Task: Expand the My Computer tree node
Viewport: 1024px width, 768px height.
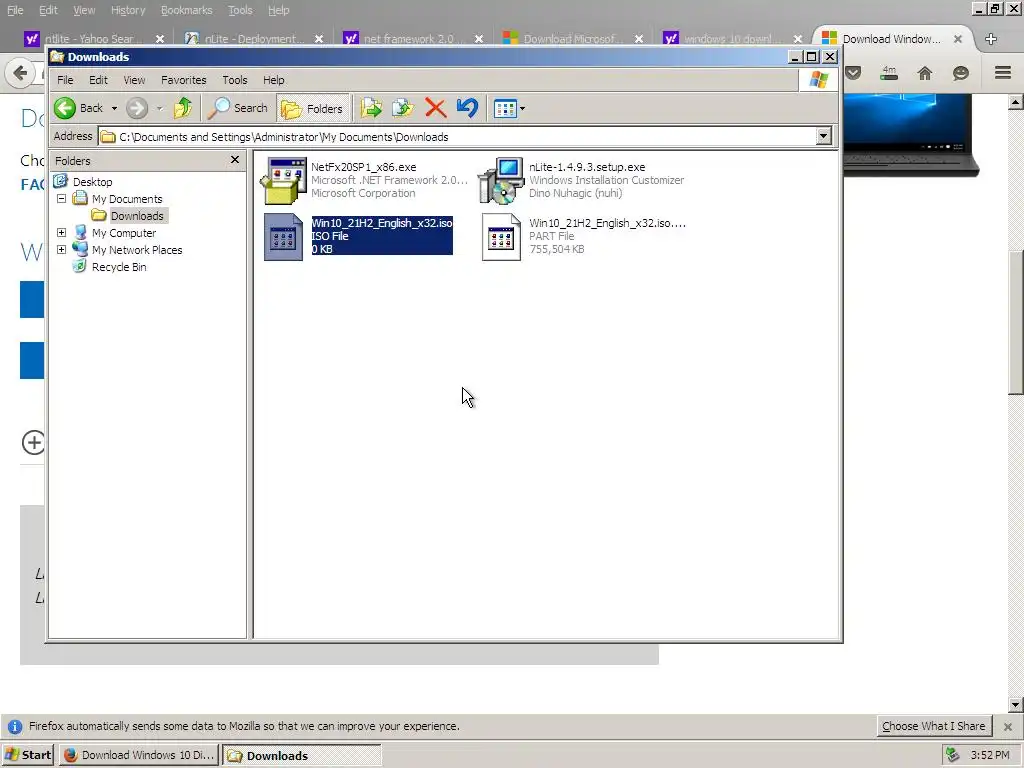Action: (x=61, y=232)
